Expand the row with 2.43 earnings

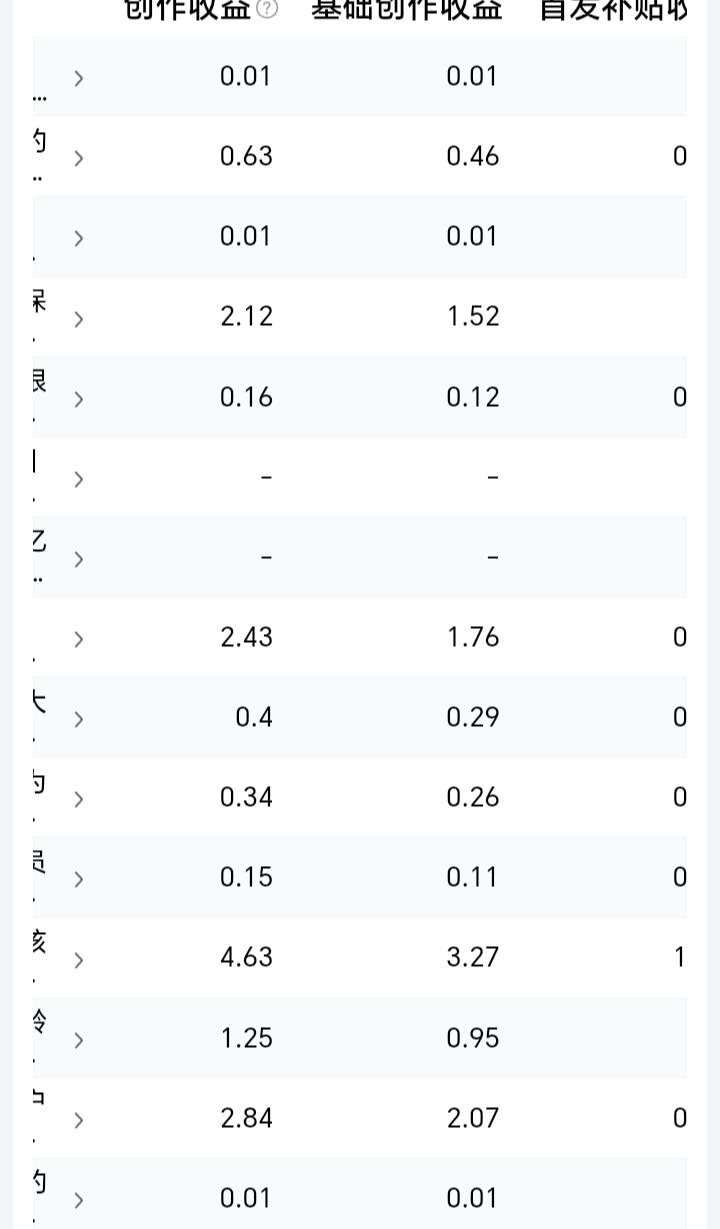(x=79, y=639)
